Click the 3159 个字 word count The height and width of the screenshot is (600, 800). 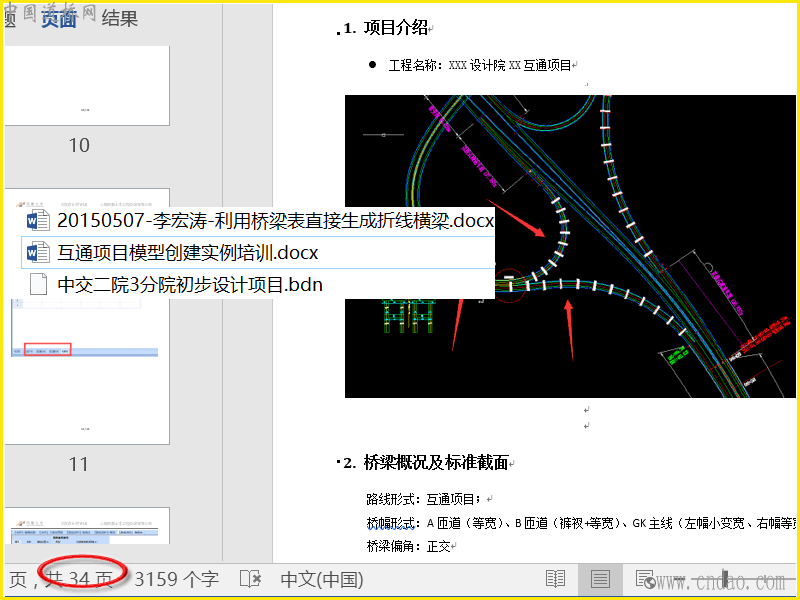(x=177, y=579)
